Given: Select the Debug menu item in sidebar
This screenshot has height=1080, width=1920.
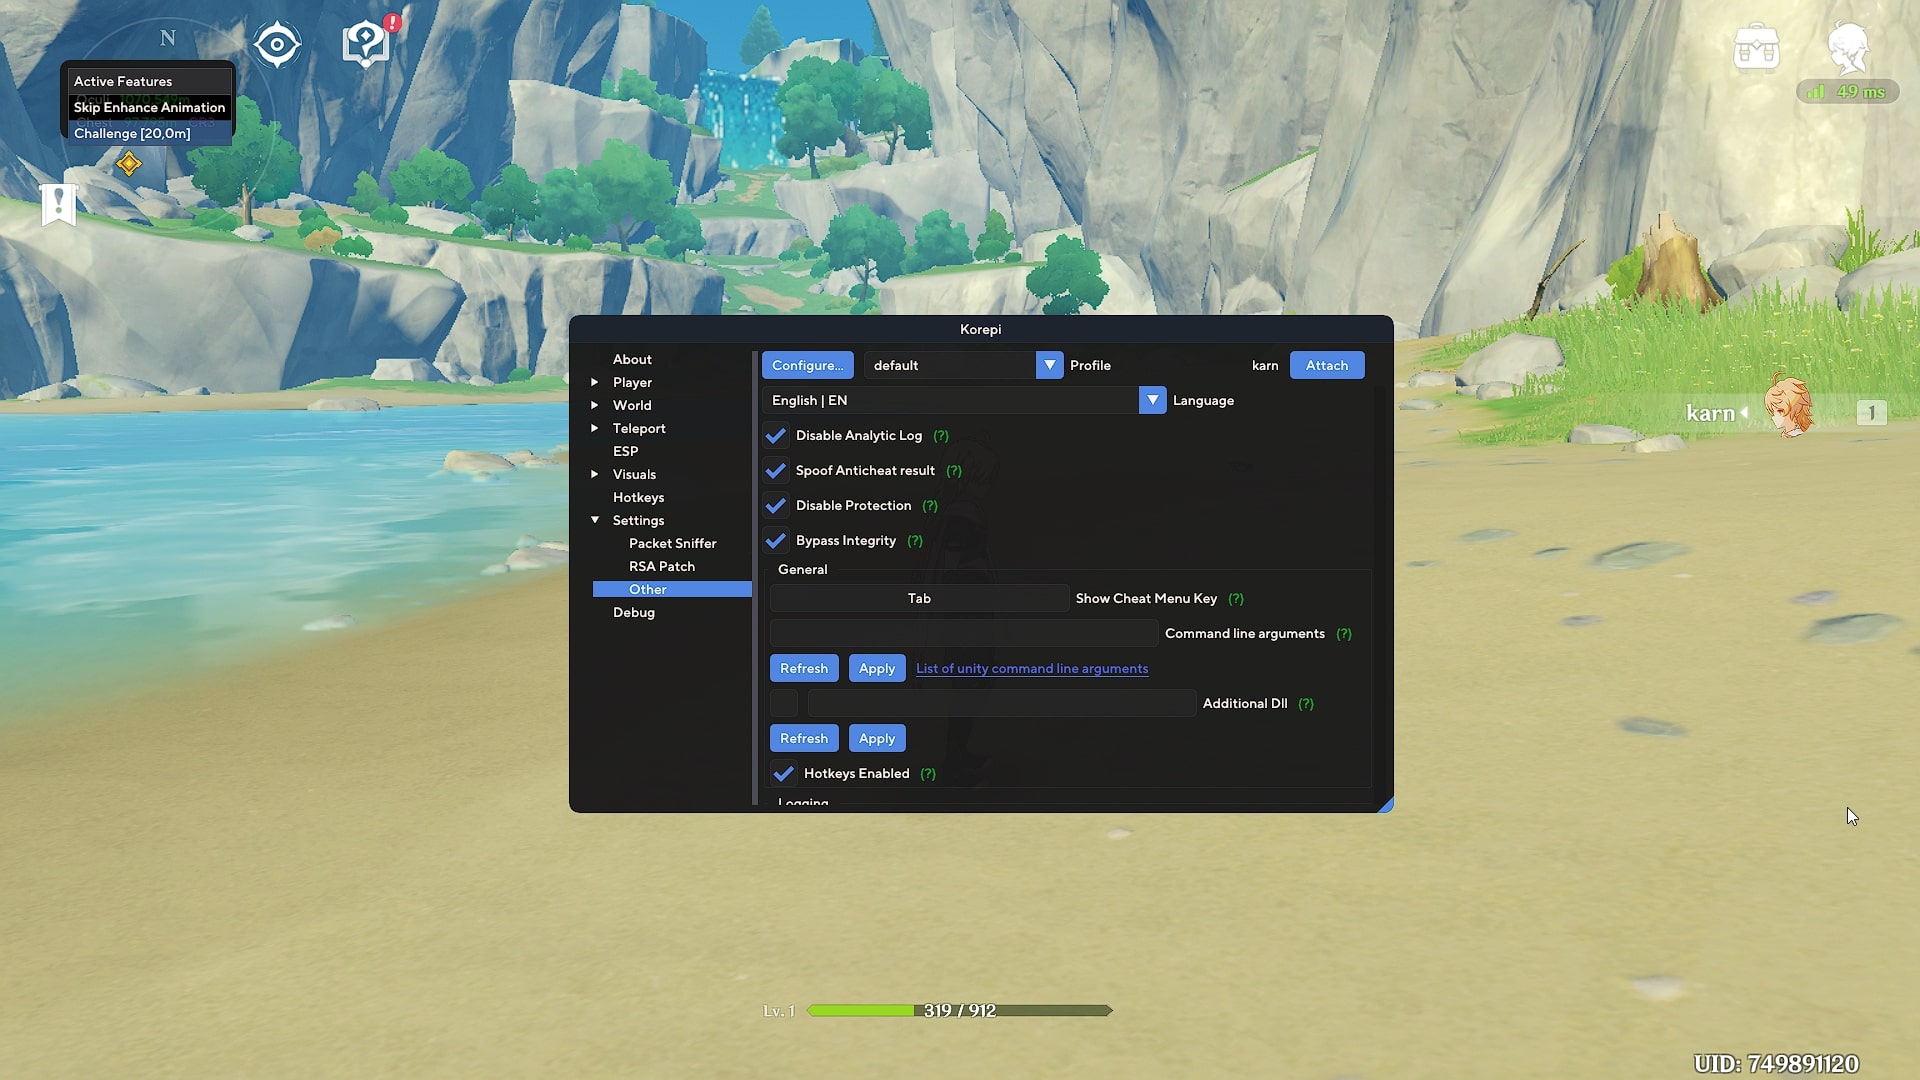Looking at the screenshot, I should [x=633, y=612].
